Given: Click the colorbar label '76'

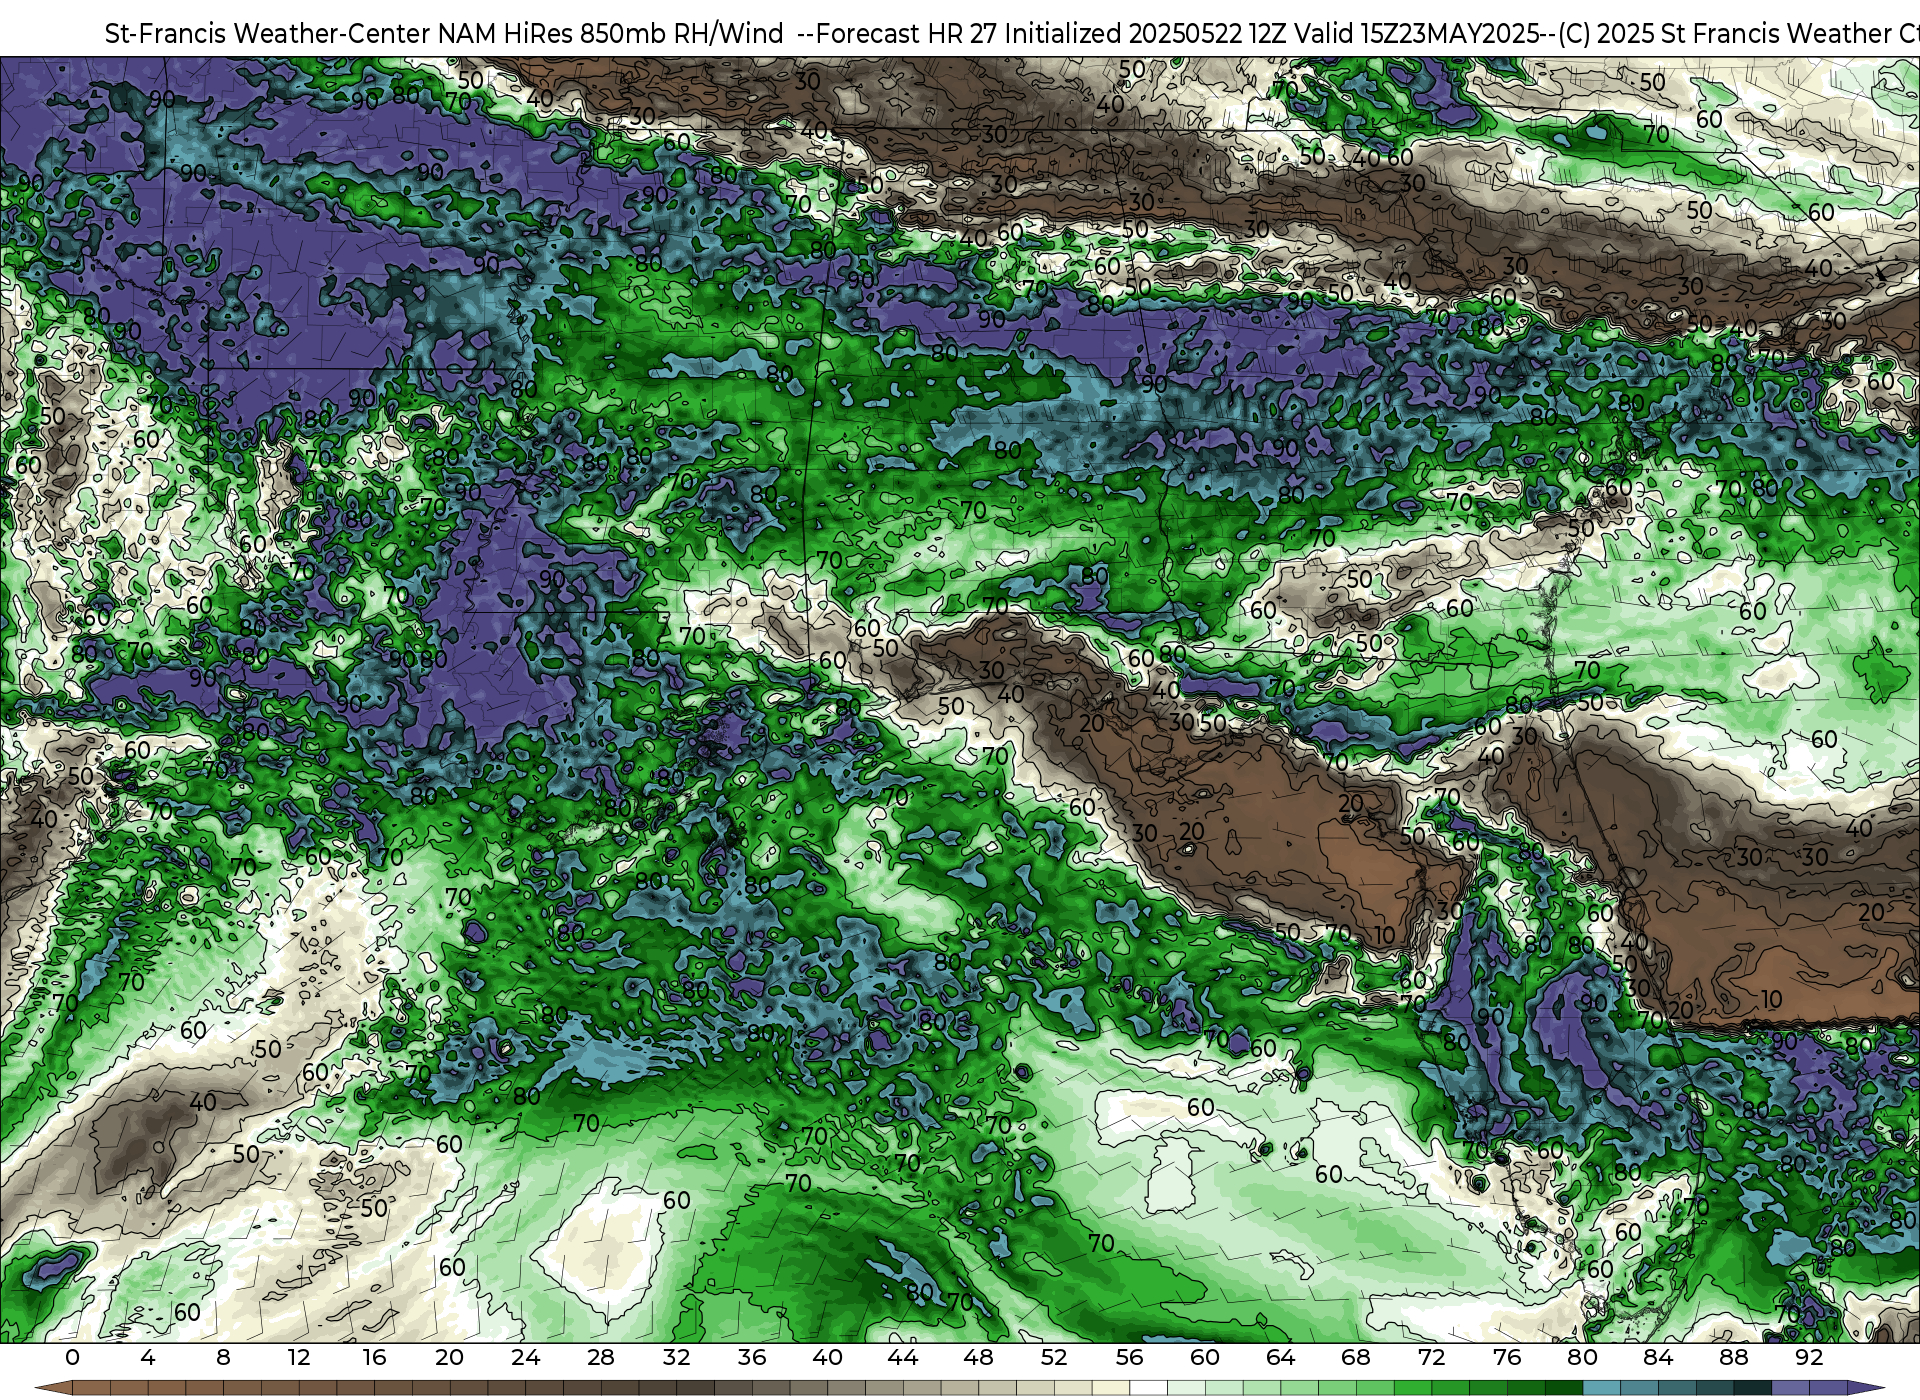Looking at the screenshot, I should [x=1507, y=1357].
